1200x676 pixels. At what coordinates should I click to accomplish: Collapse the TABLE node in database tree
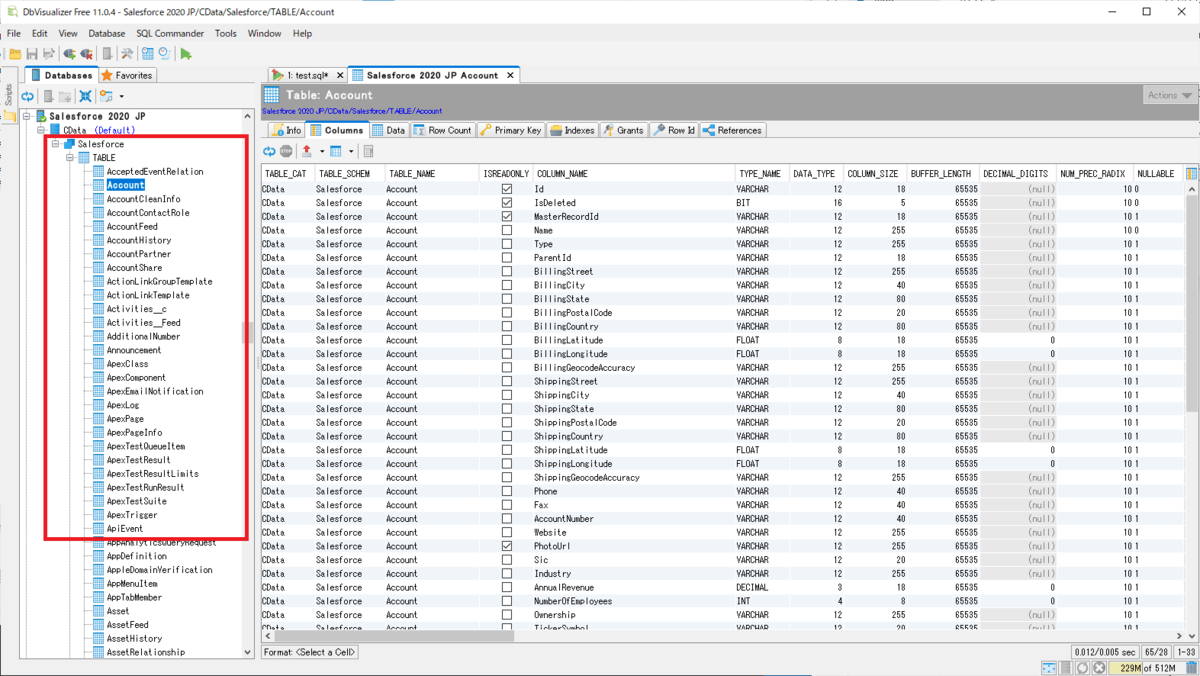click(x=71, y=158)
